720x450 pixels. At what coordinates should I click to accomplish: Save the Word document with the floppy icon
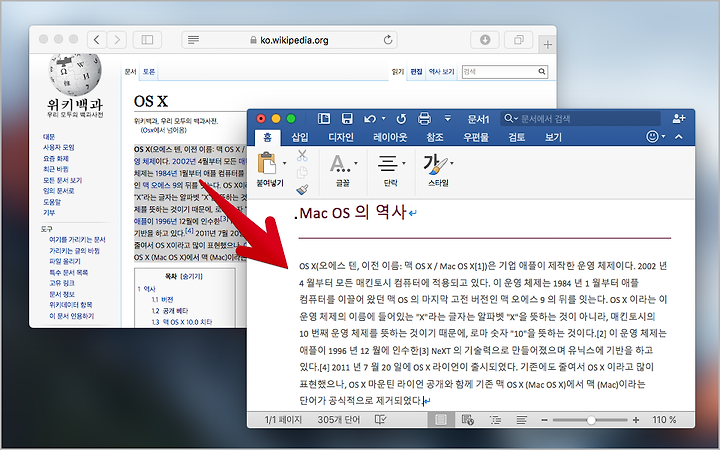347,119
